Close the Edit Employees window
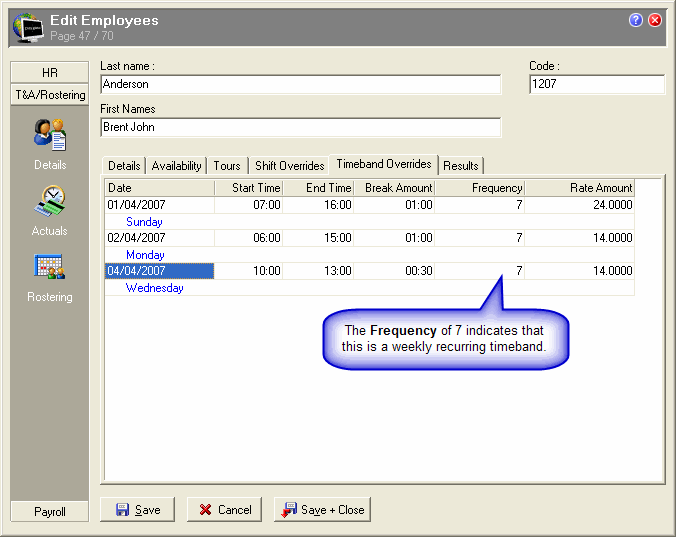Screen dimensions: 676x537 point(655,20)
